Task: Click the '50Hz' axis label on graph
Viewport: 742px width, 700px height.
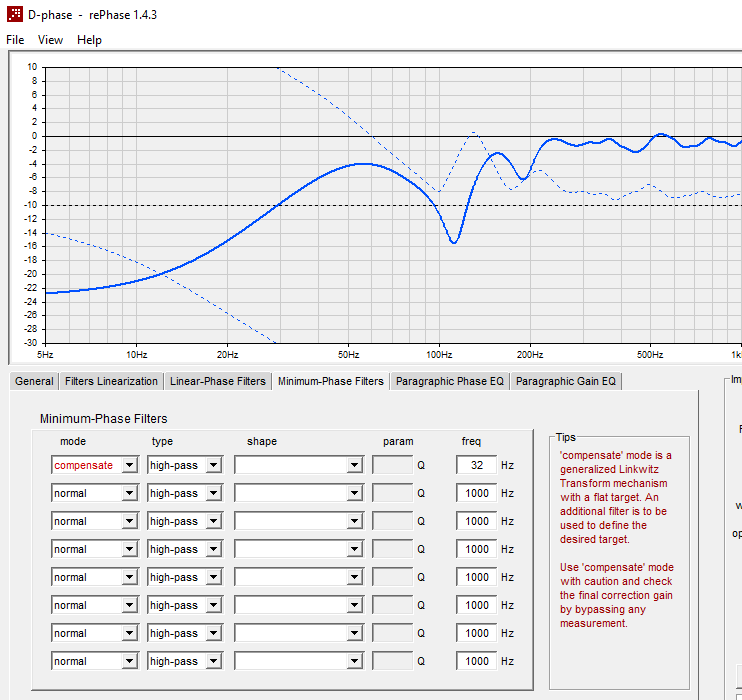Action: click(348, 354)
